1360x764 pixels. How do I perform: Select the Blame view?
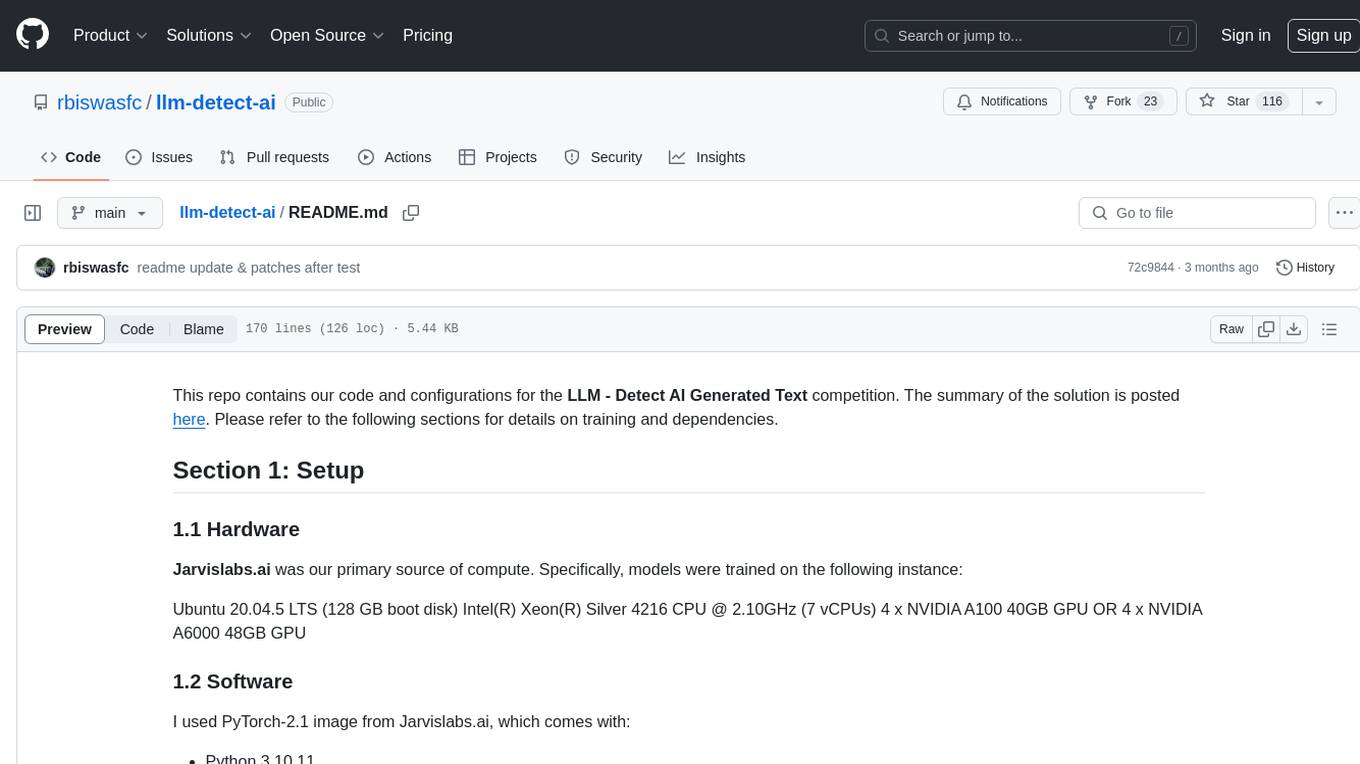click(x=204, y=329)
